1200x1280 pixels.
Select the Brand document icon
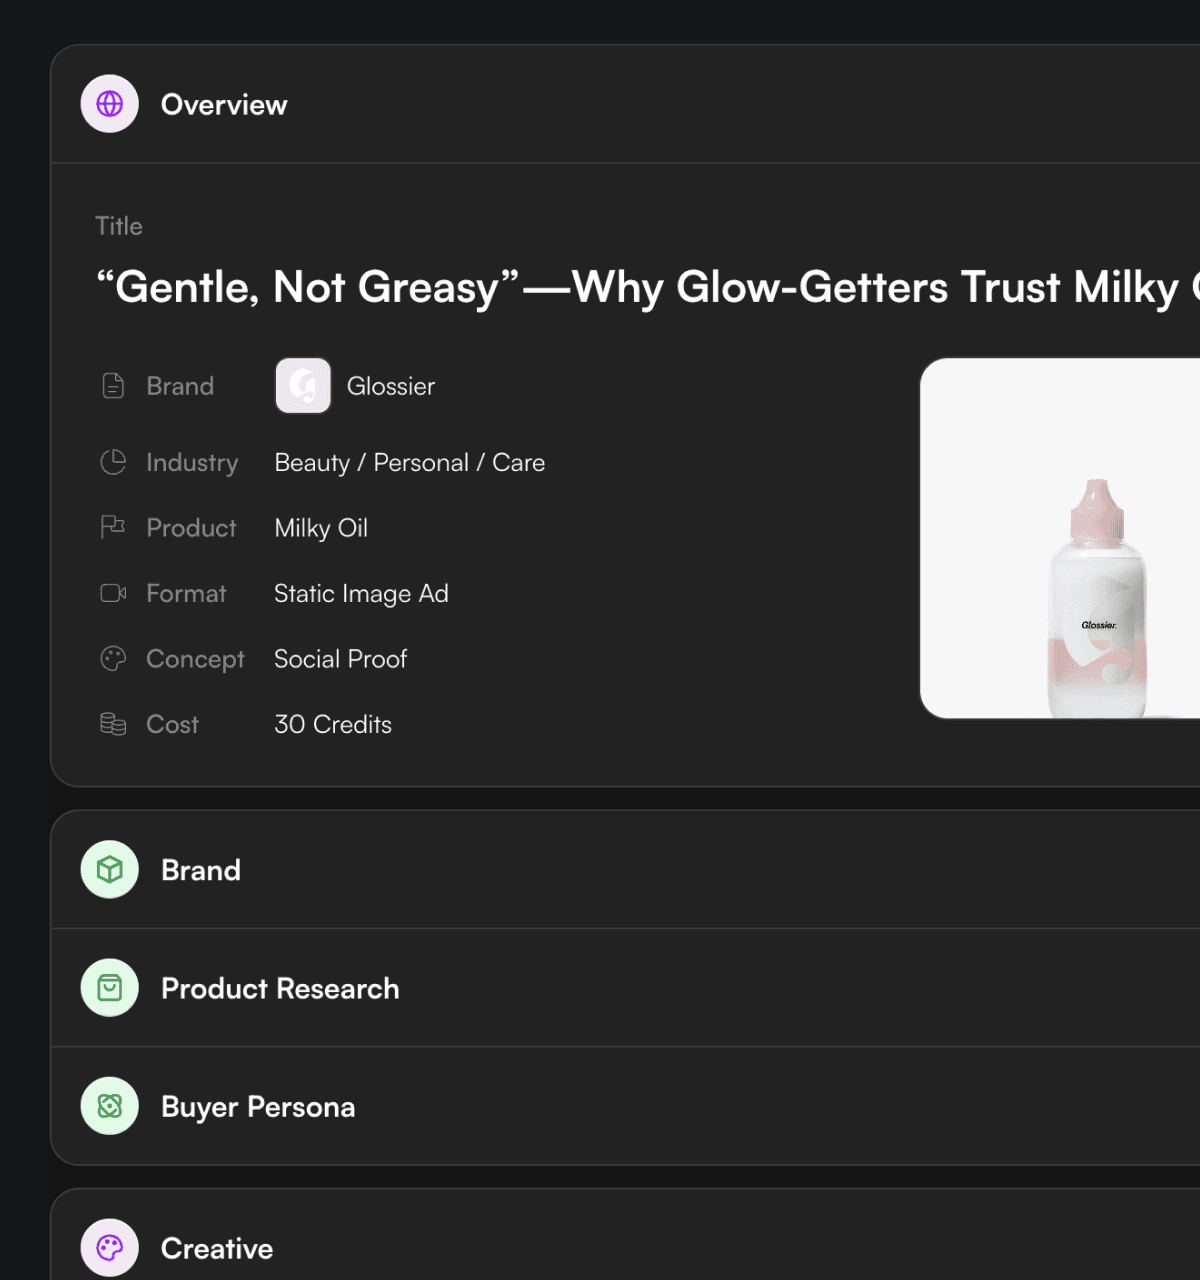(113, 385)
